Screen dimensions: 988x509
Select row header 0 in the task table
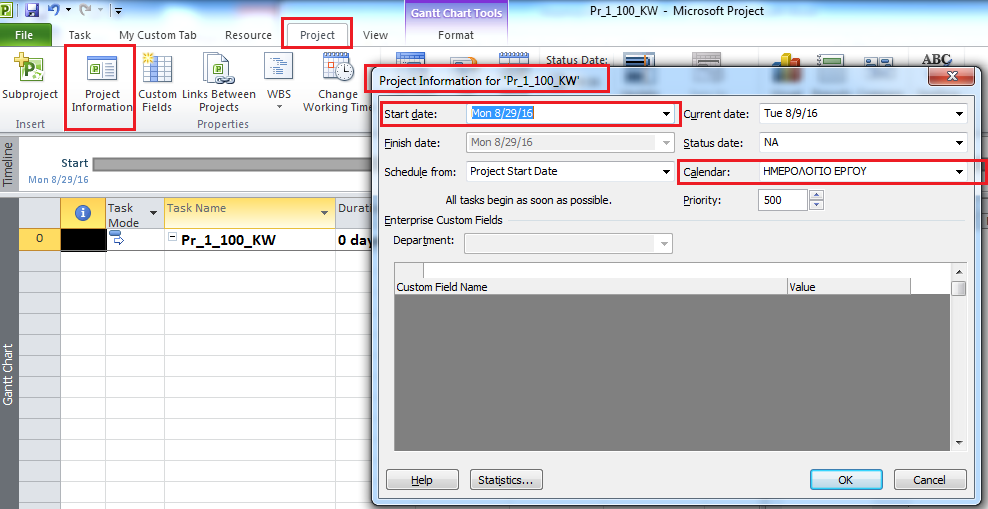39,239
